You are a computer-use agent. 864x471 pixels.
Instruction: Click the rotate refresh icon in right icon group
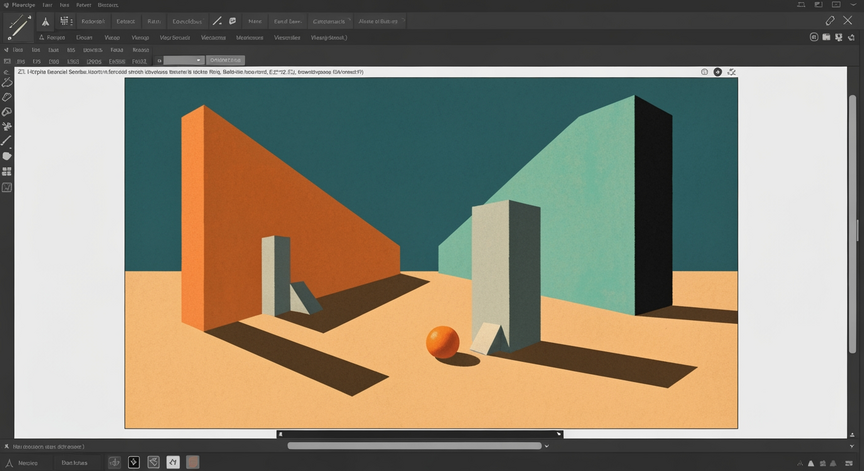[851, 37]
